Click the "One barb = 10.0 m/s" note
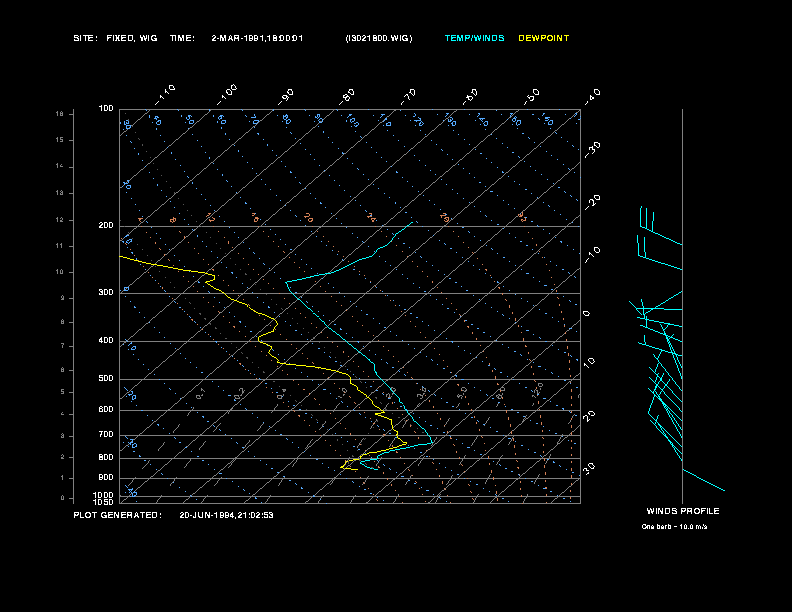Screen dimensions: 792x612 [674, 527]
